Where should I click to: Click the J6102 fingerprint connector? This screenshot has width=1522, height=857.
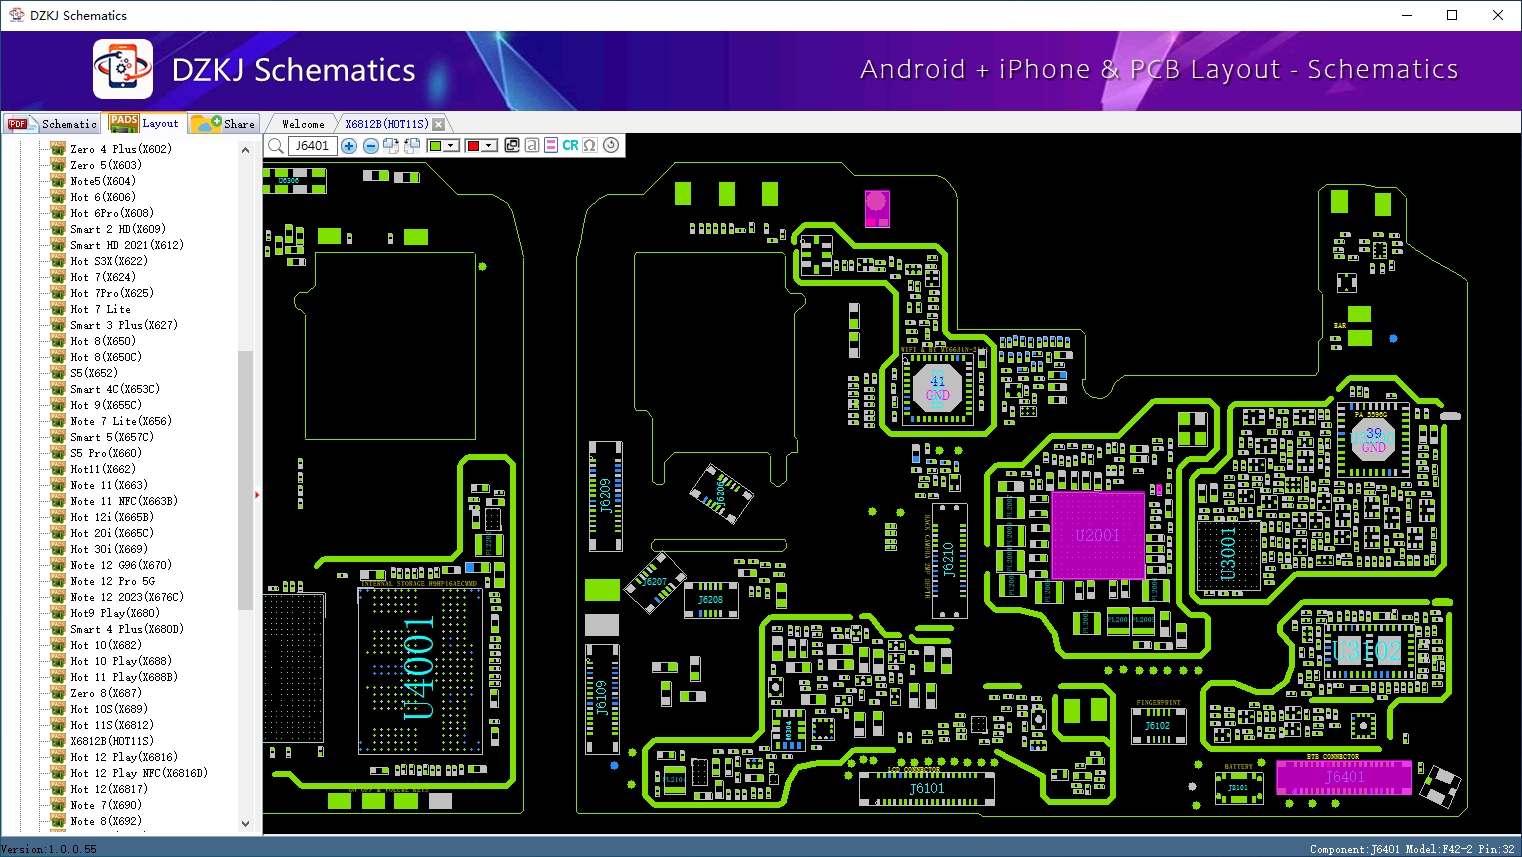(1158, 726)
